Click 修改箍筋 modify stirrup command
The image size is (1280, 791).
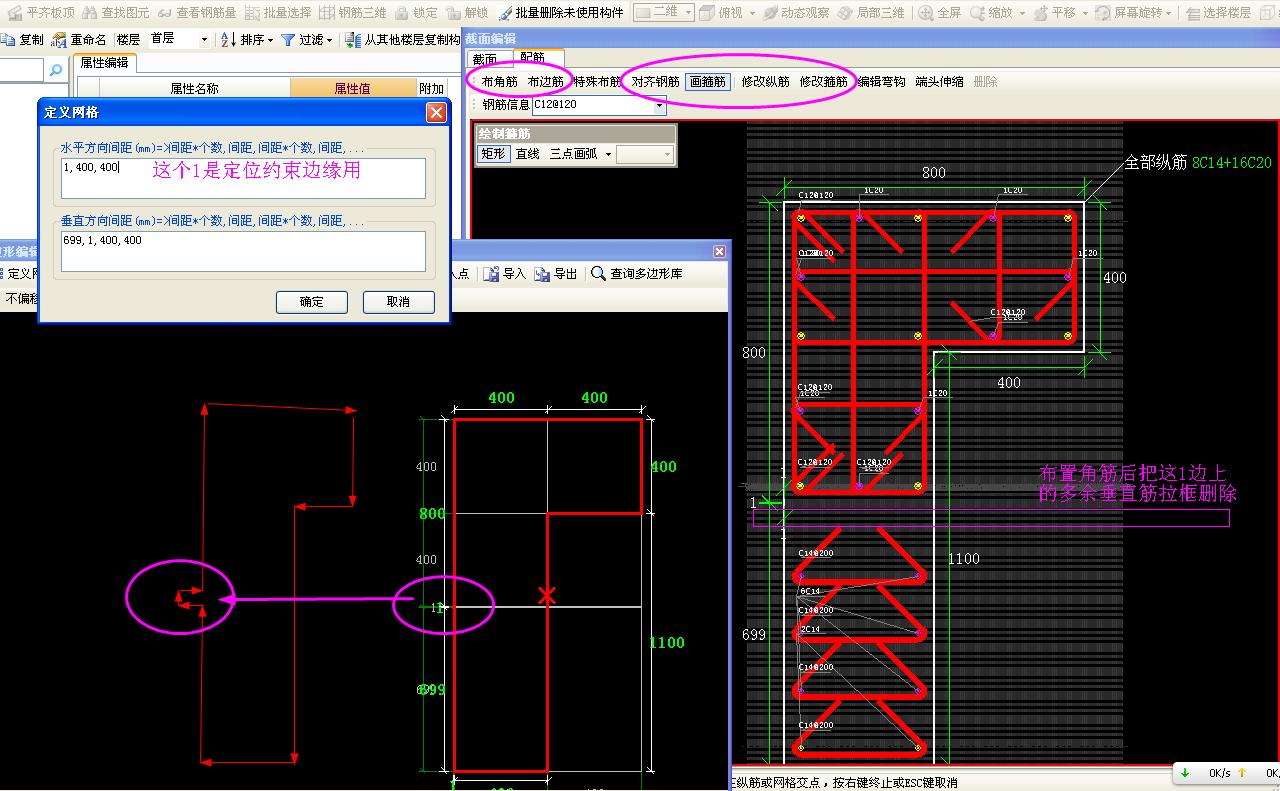[824, 82]
